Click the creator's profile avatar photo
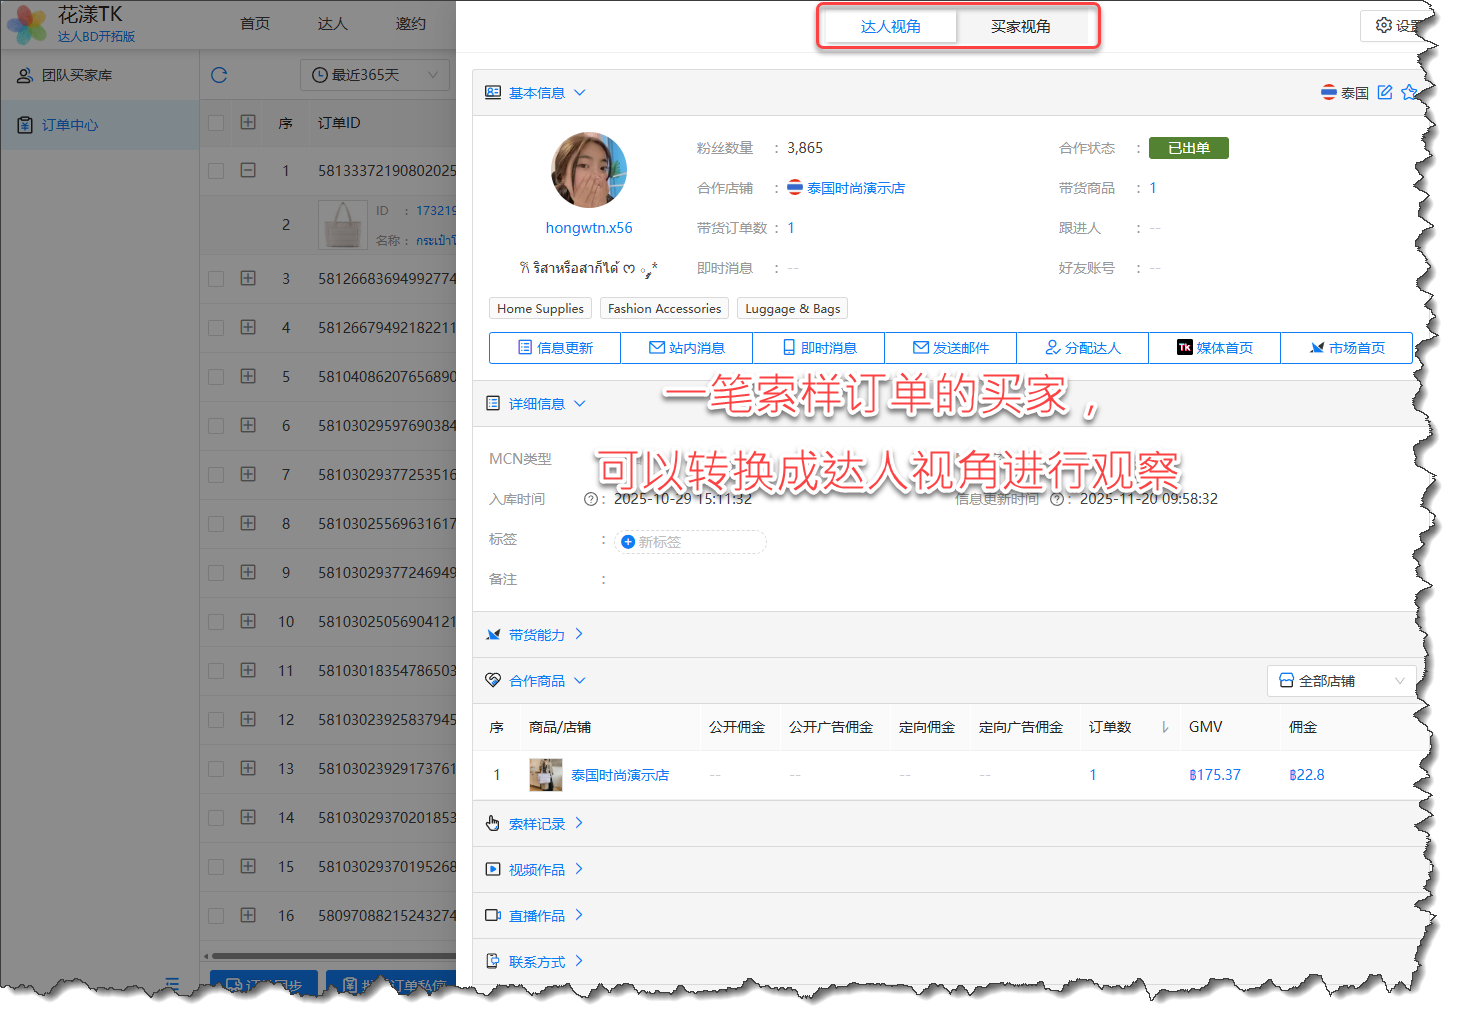 (x=589, y=170)
